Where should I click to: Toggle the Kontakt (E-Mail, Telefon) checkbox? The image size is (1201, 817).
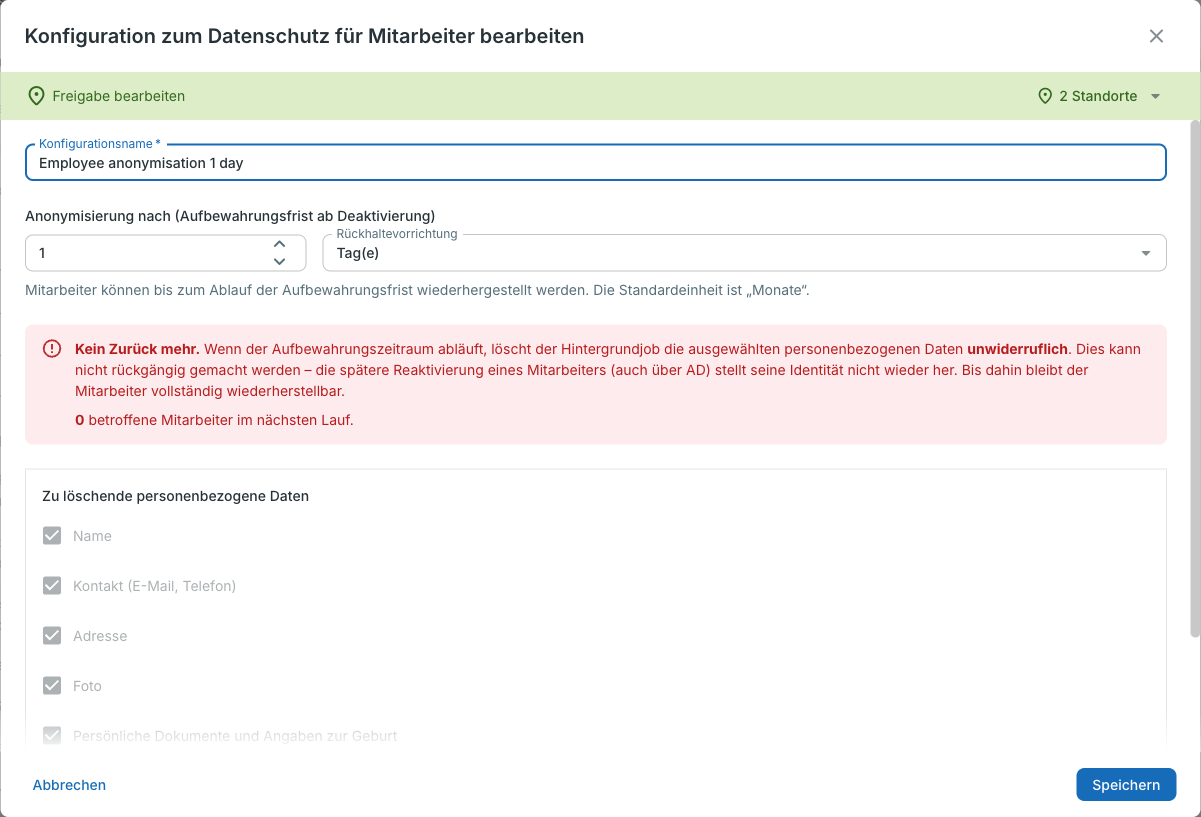coord(52,586)
